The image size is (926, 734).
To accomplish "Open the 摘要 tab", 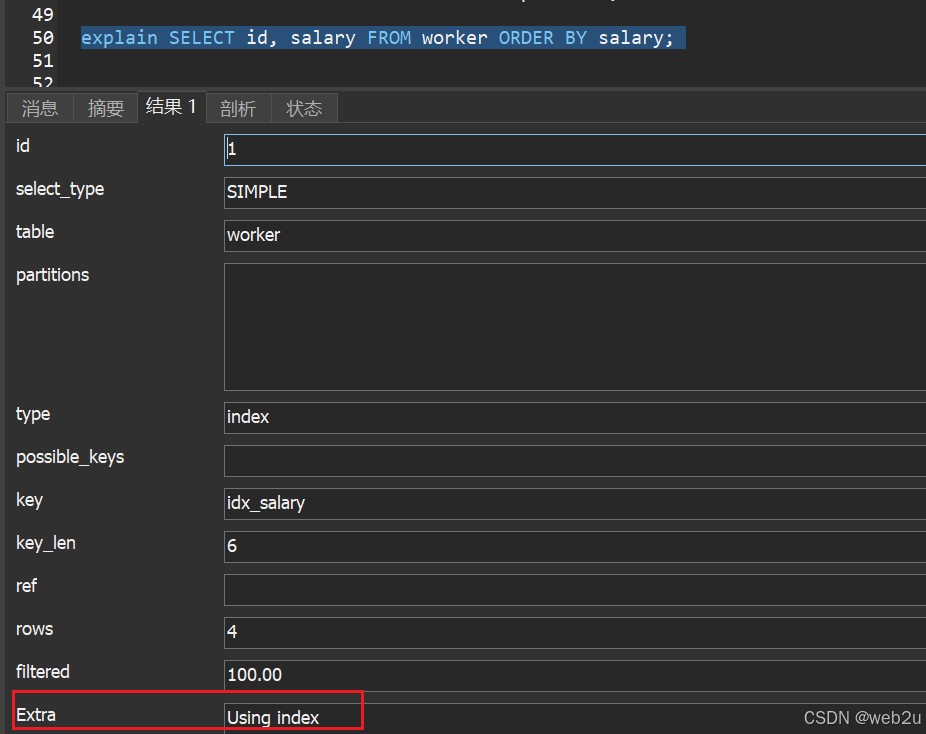I will (105, 108).
